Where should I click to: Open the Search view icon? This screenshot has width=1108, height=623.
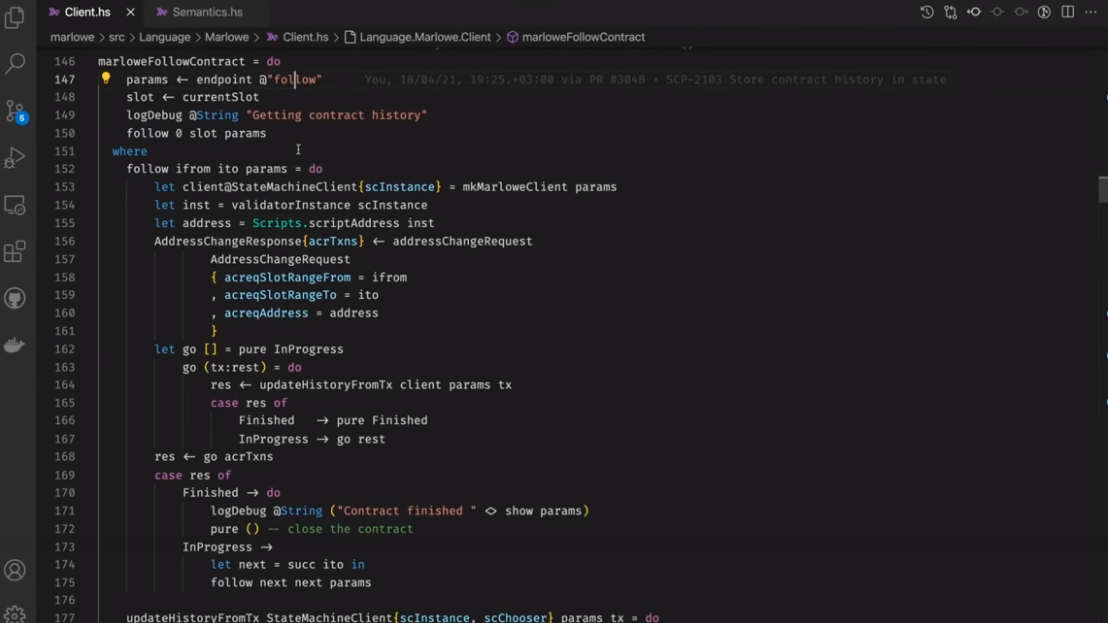[15, 64]
